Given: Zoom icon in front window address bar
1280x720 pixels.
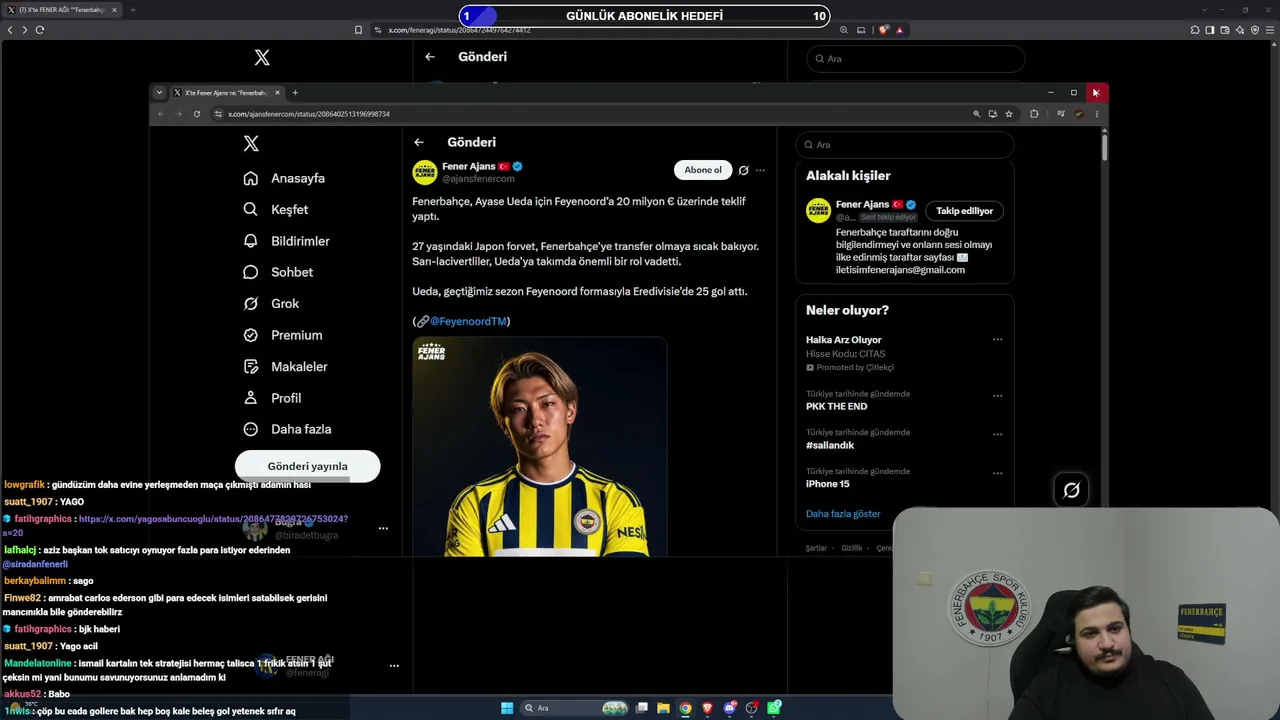Looking at the screenshot, I should (x=976, y=114).
